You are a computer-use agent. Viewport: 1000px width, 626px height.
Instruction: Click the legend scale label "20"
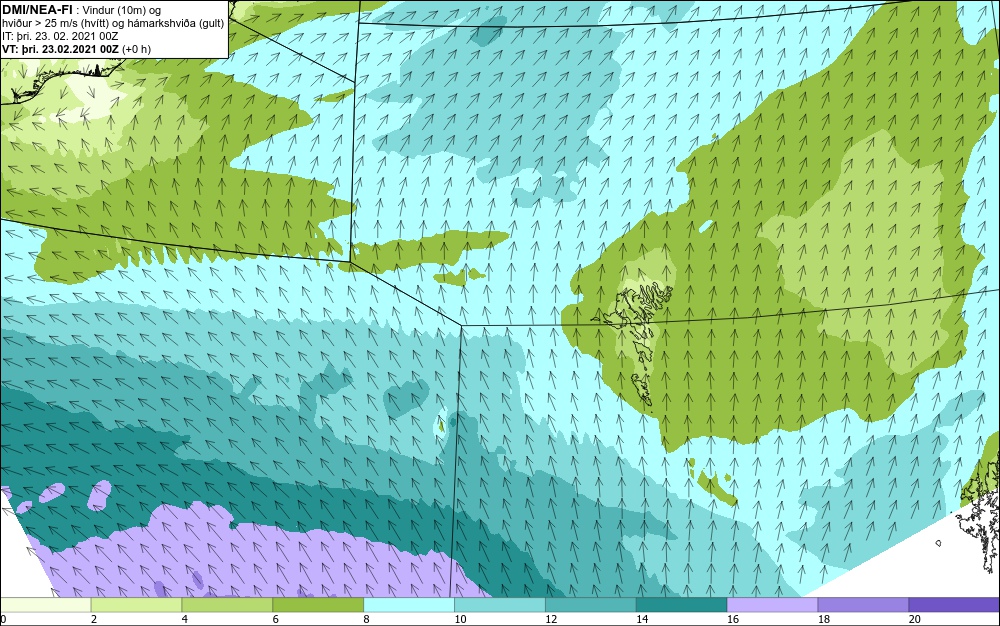[x=915, y=619]
